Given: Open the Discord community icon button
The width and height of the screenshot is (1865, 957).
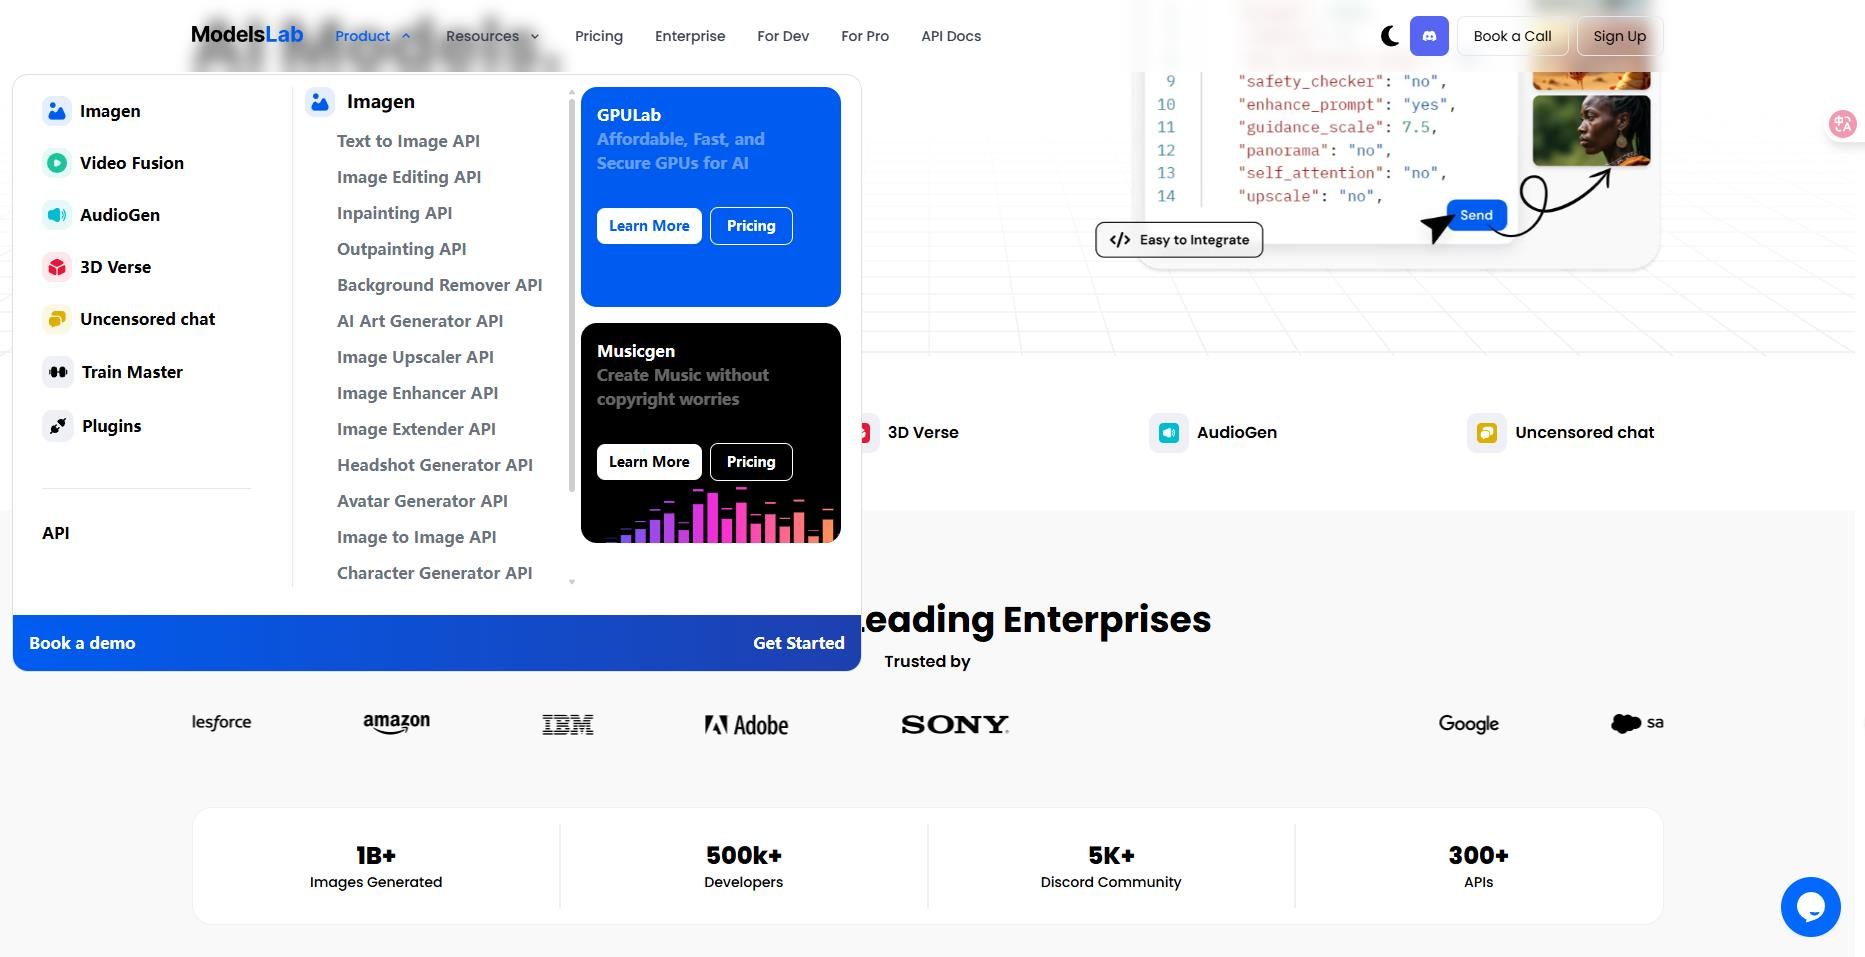Looking at the screenshot, I should point(1429,36).
